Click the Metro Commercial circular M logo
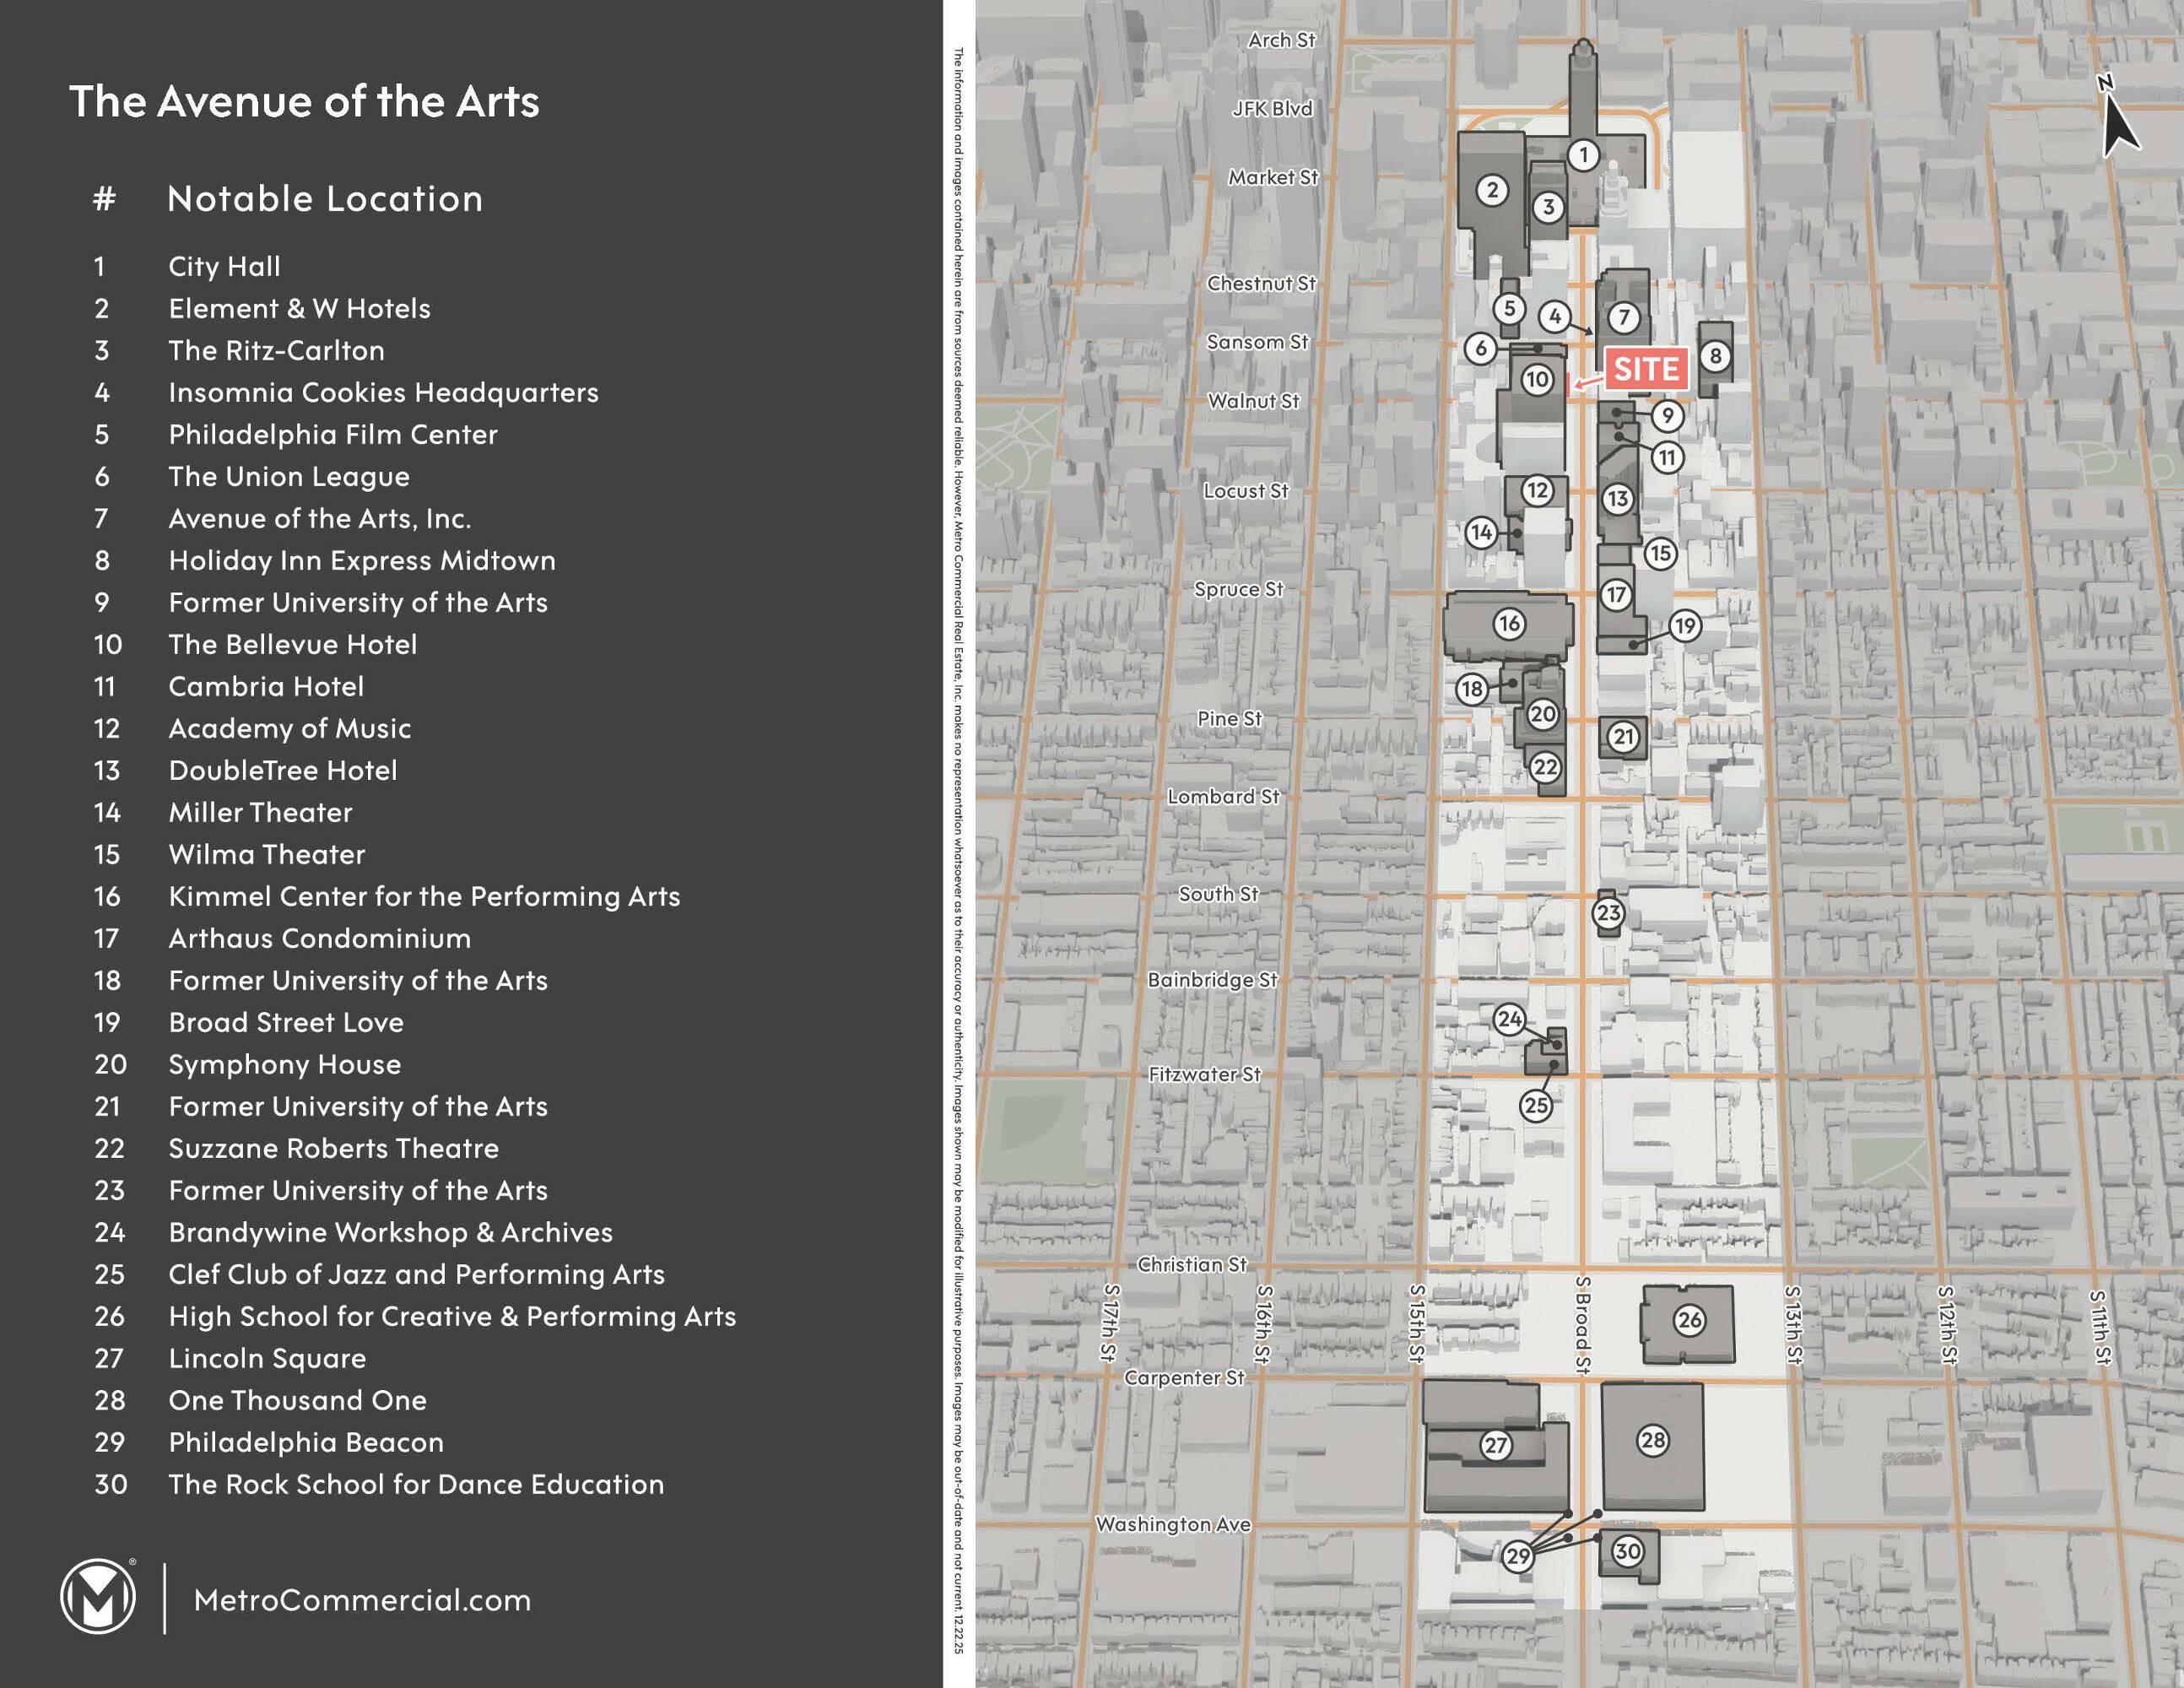This screenshot has width=2184, height=1688. pos(98,1597)
